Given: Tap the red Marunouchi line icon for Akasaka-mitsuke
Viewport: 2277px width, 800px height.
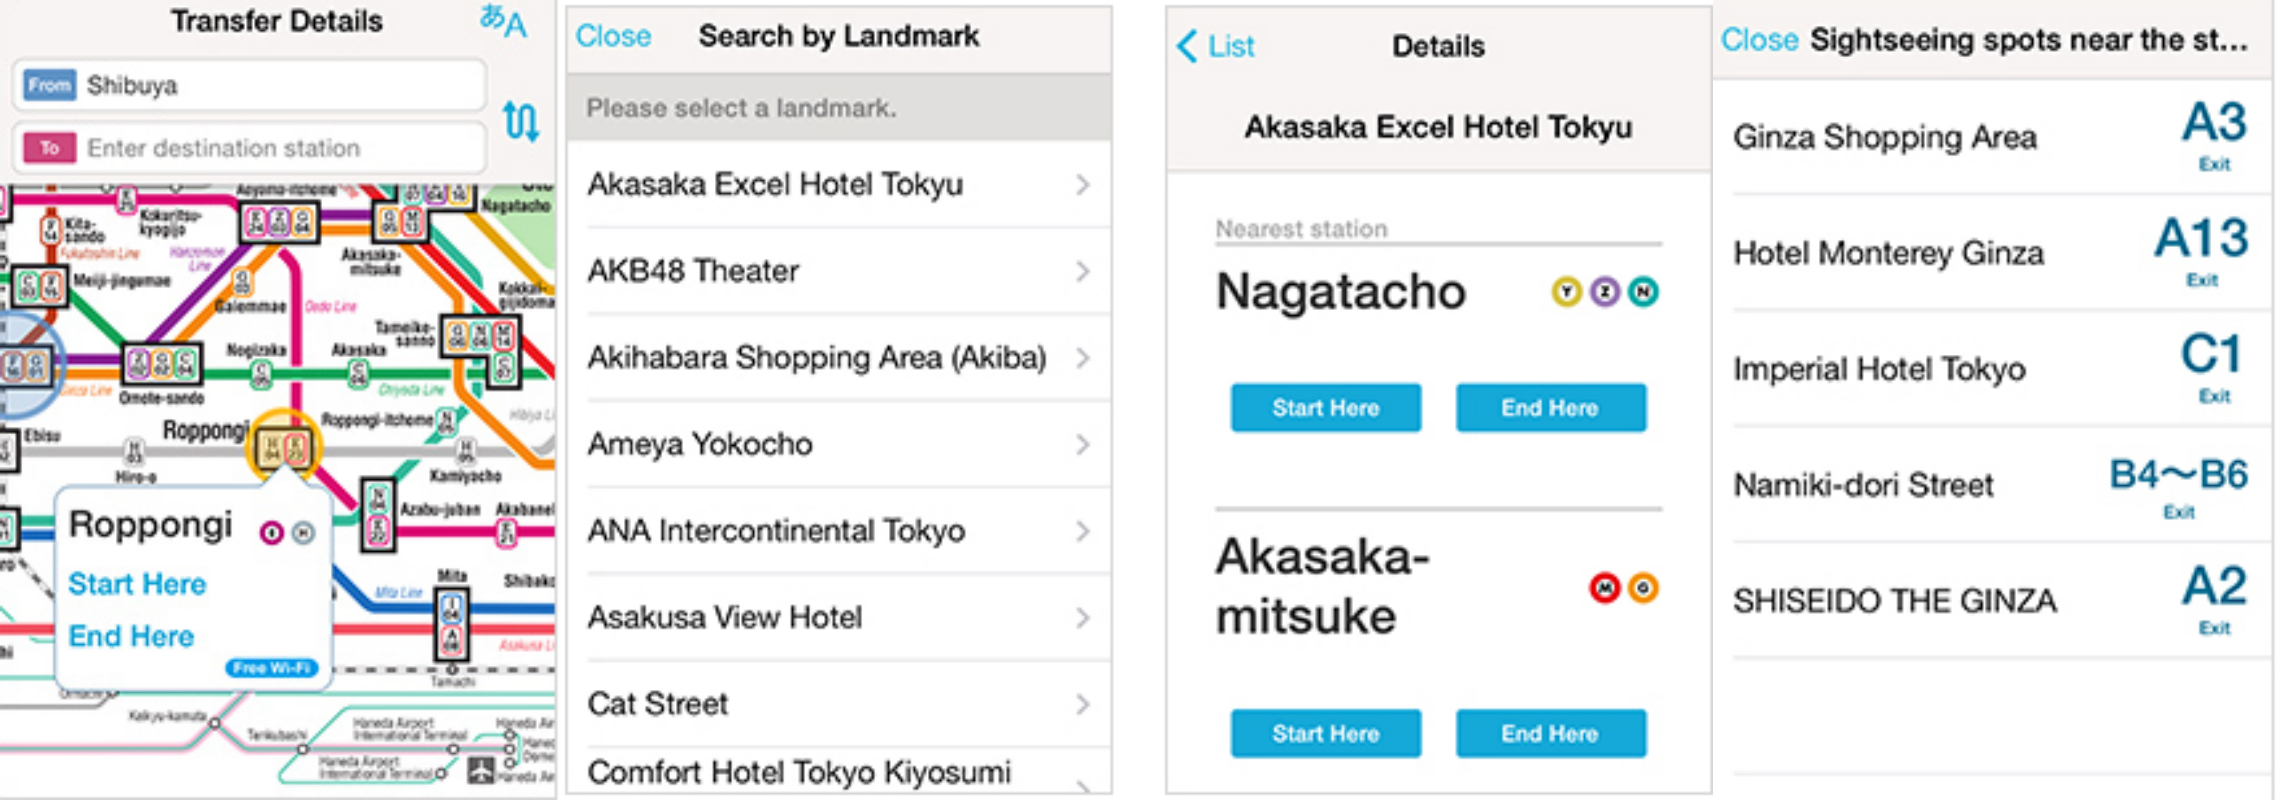Looking at the screenshot, I should point(1604,588).
